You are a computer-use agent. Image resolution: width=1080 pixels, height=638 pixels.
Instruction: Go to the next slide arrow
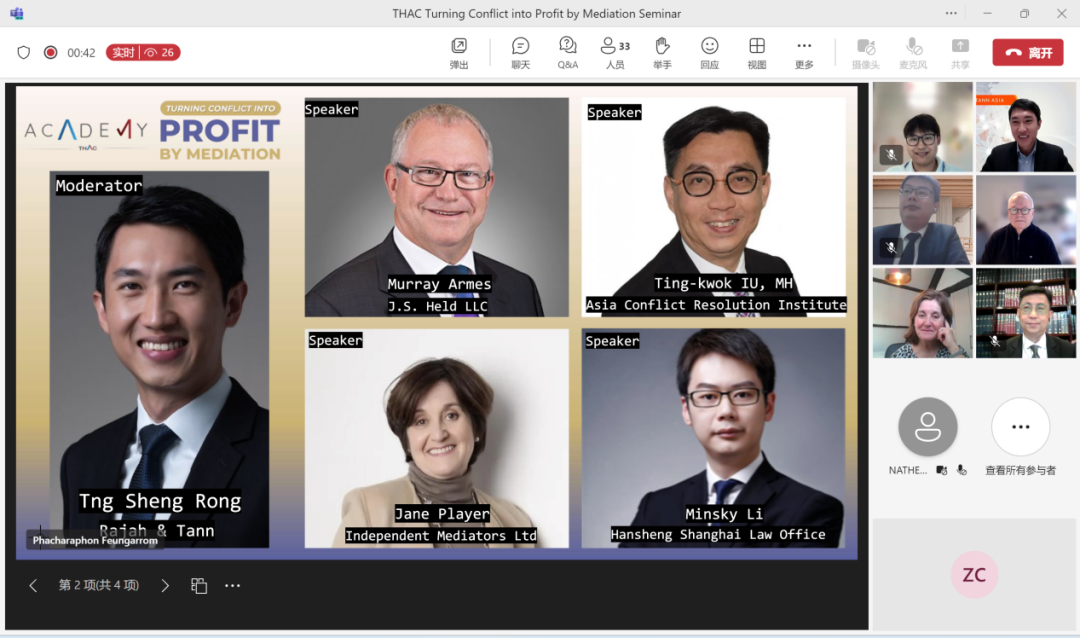165,586
